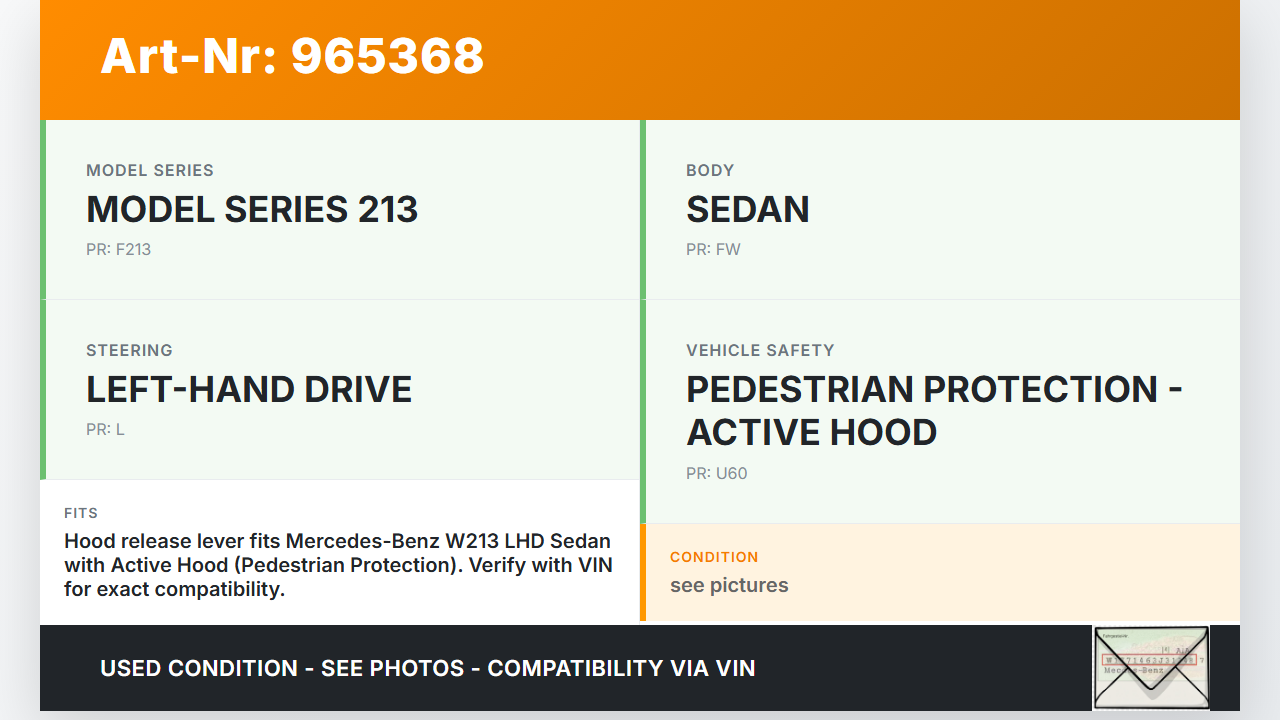Select the BODY field label
The image size is (1280, 720).
tap(710, 170)
